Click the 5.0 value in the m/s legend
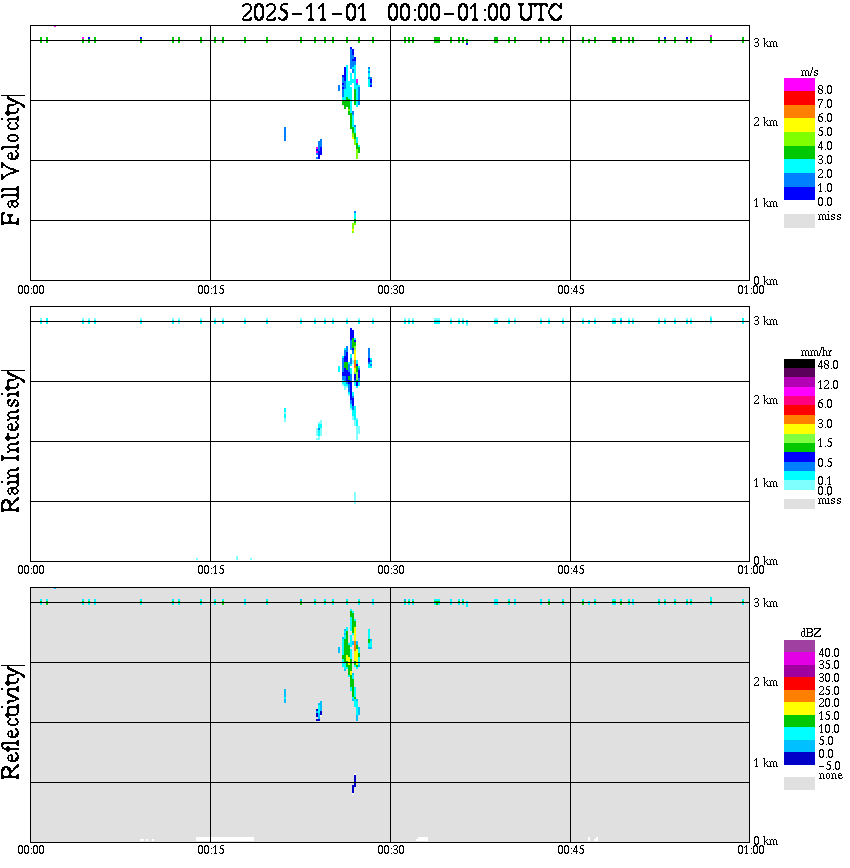The height and width of the screenshot is (868, 850). [x=825, y=132]
